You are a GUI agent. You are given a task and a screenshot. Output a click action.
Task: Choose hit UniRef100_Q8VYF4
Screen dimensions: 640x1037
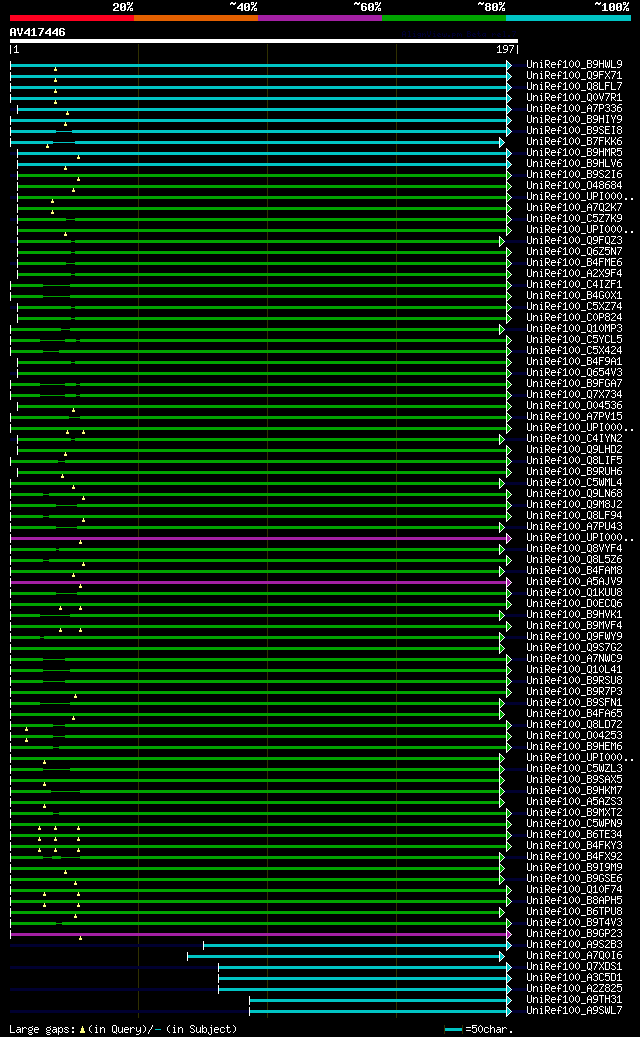[x=574, y=548]
